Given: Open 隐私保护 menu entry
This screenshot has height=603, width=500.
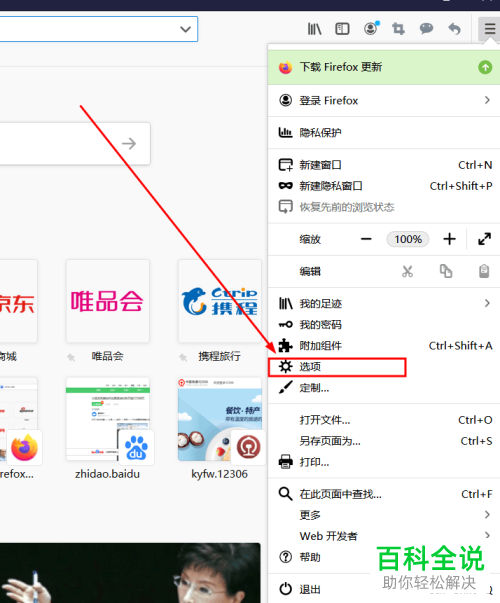Looking at the screenshot, I should tap(384, 133).
